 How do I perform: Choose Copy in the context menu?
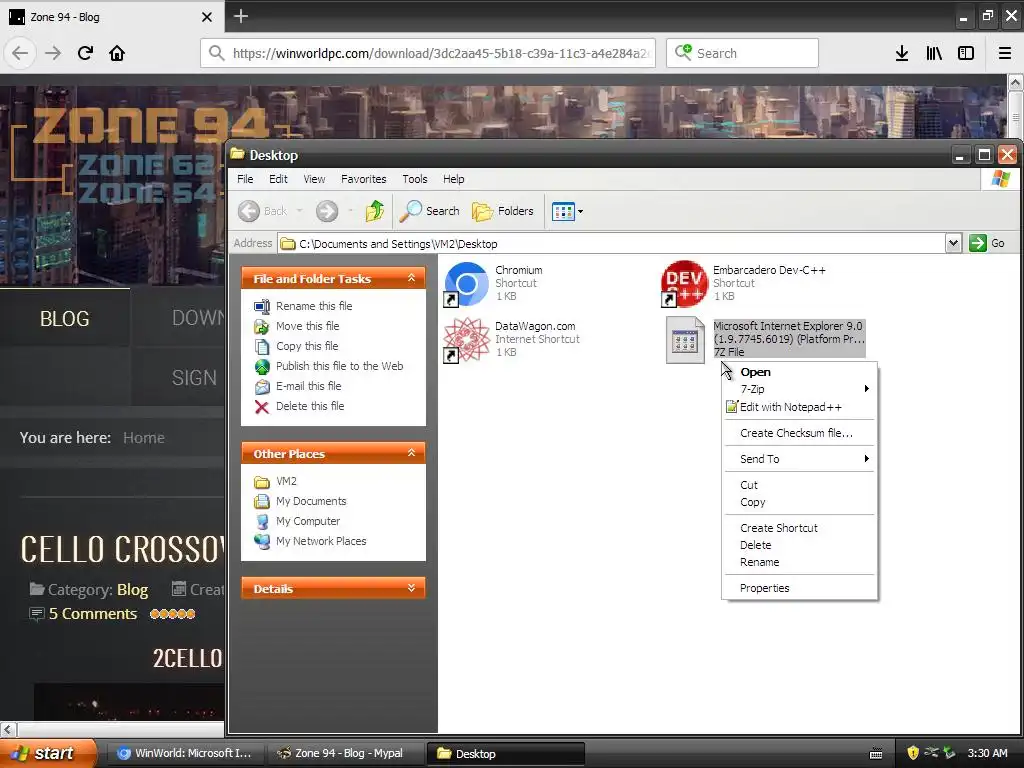tap(799, 502)
